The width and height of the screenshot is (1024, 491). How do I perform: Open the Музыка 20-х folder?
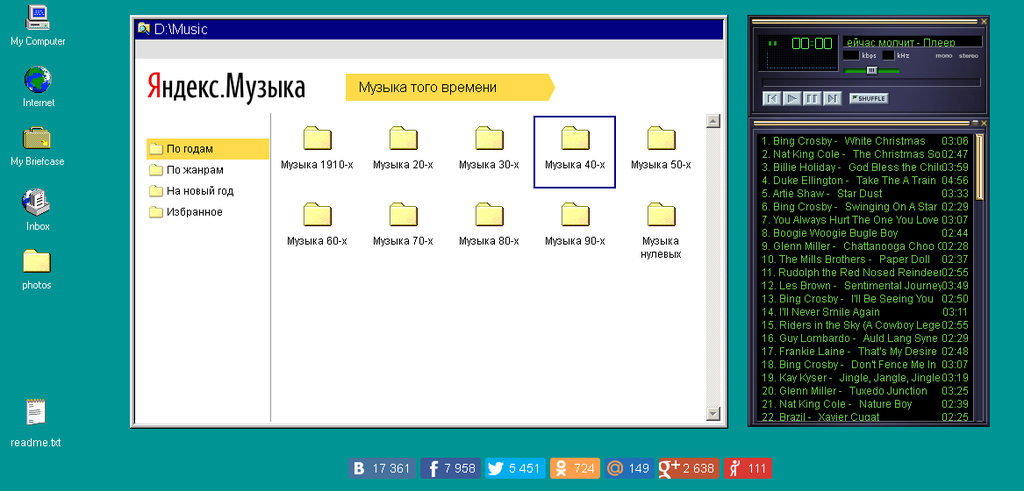[403, 148]
